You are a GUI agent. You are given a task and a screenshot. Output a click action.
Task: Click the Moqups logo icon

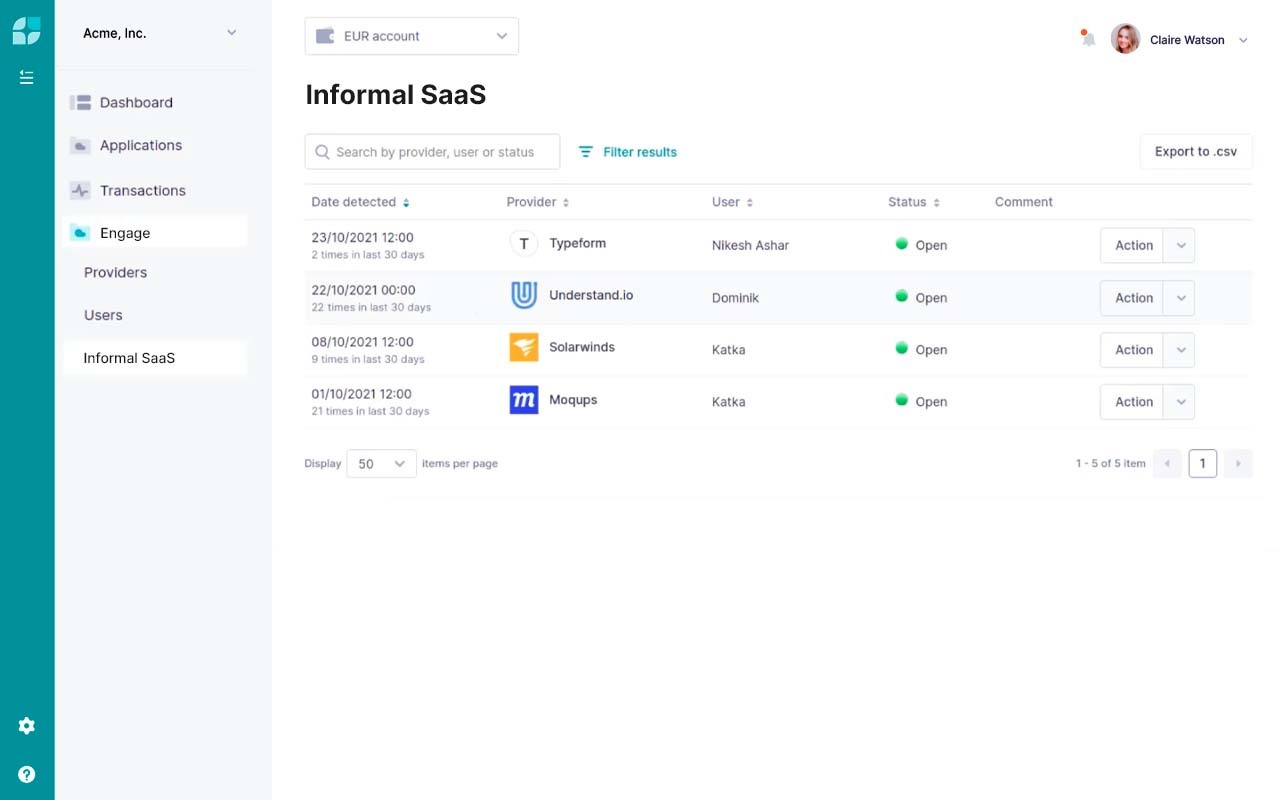tap(524, 400)
